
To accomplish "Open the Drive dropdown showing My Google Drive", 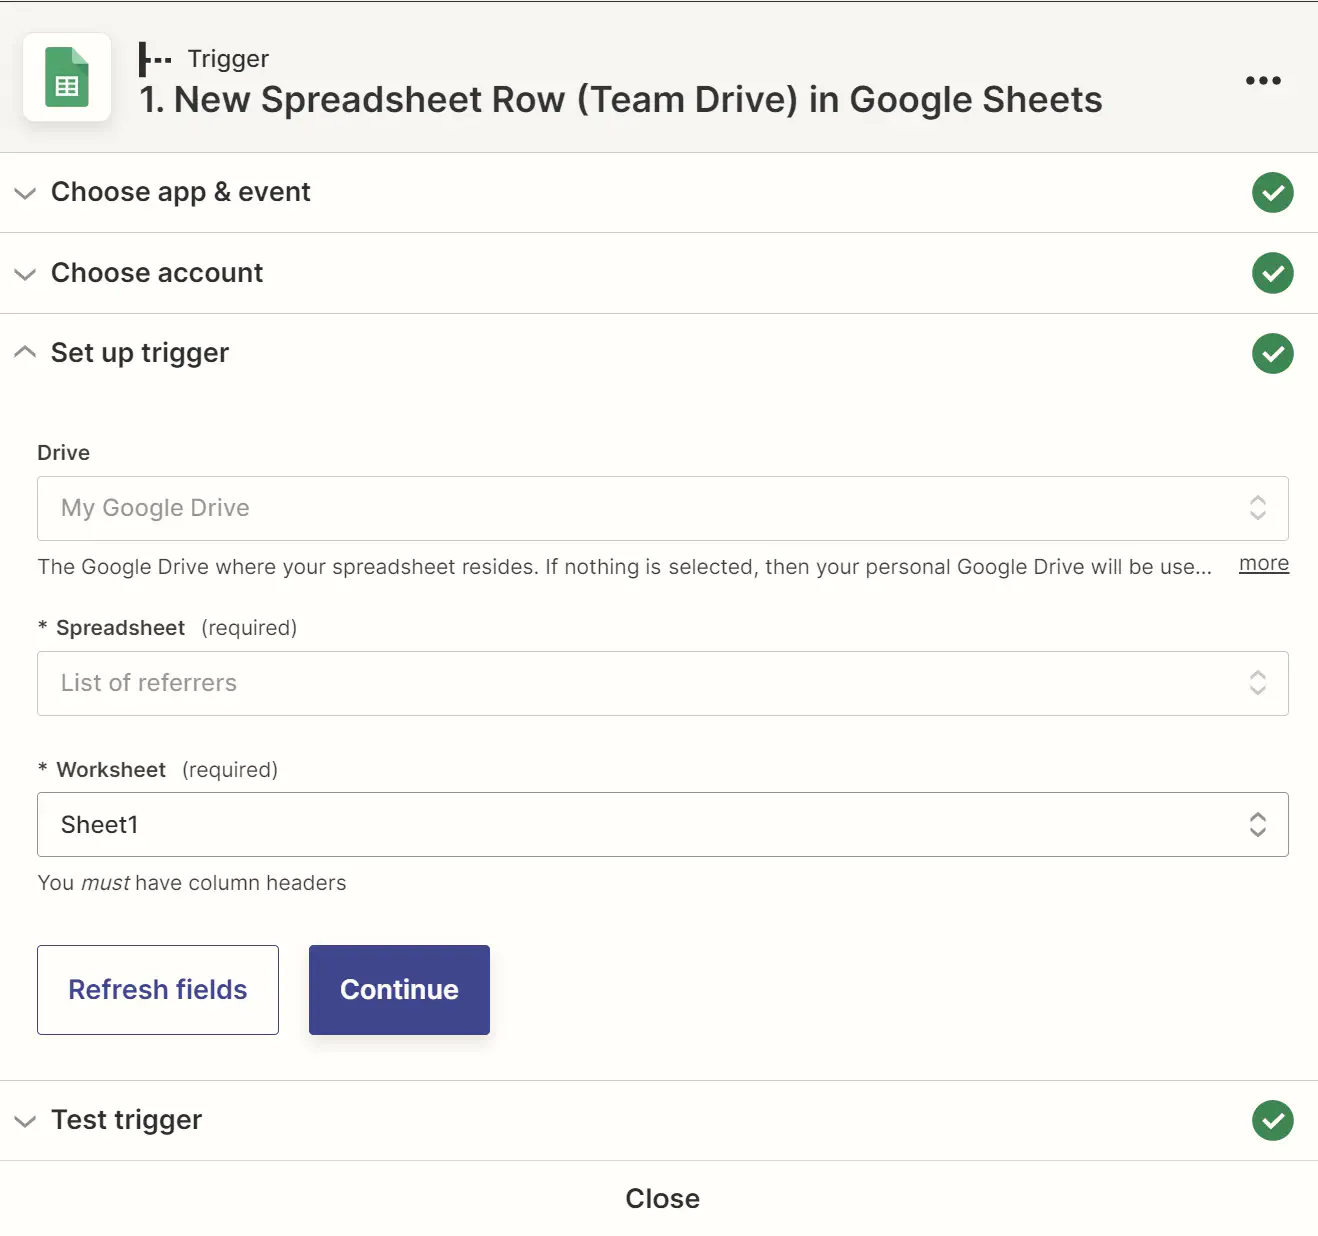I will 662,508.
